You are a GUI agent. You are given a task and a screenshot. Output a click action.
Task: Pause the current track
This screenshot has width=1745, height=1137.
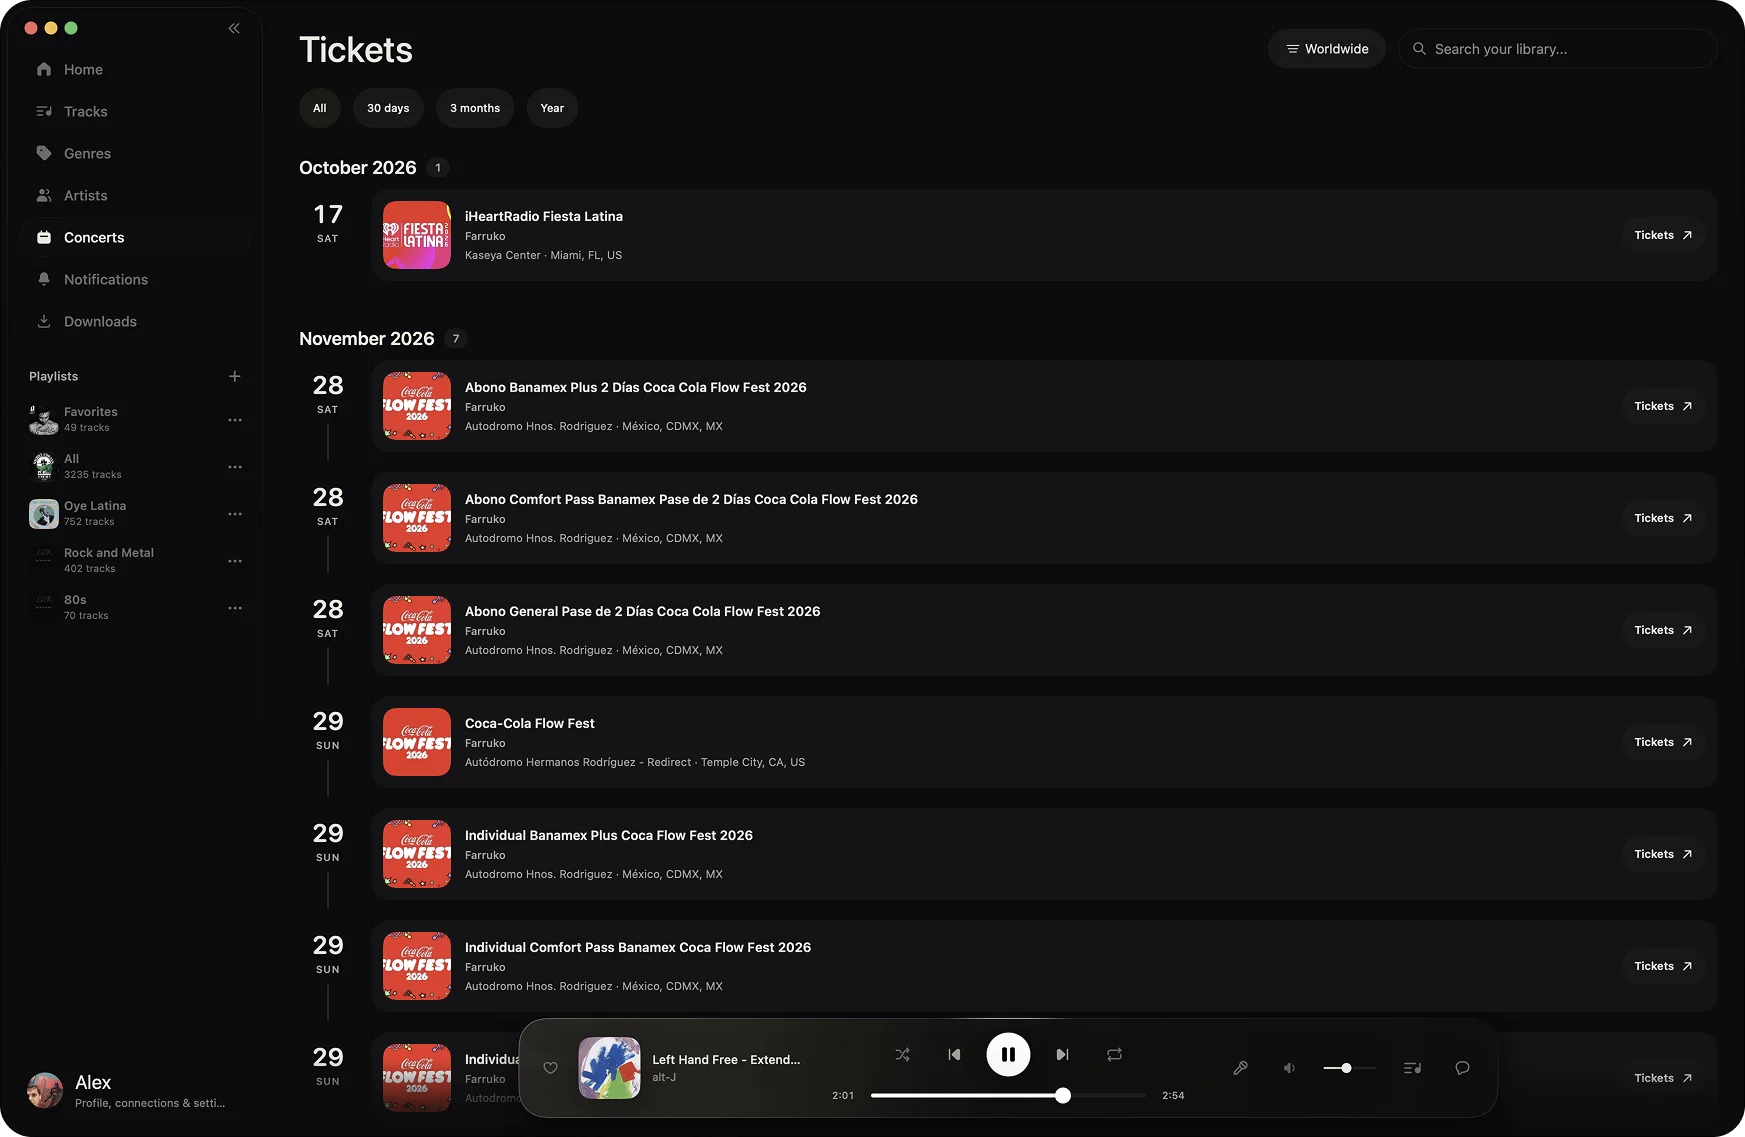(1008, 1054)
